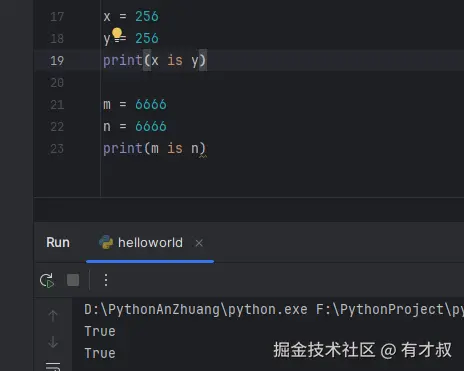Click the Run tool window label

click(58, 242)
